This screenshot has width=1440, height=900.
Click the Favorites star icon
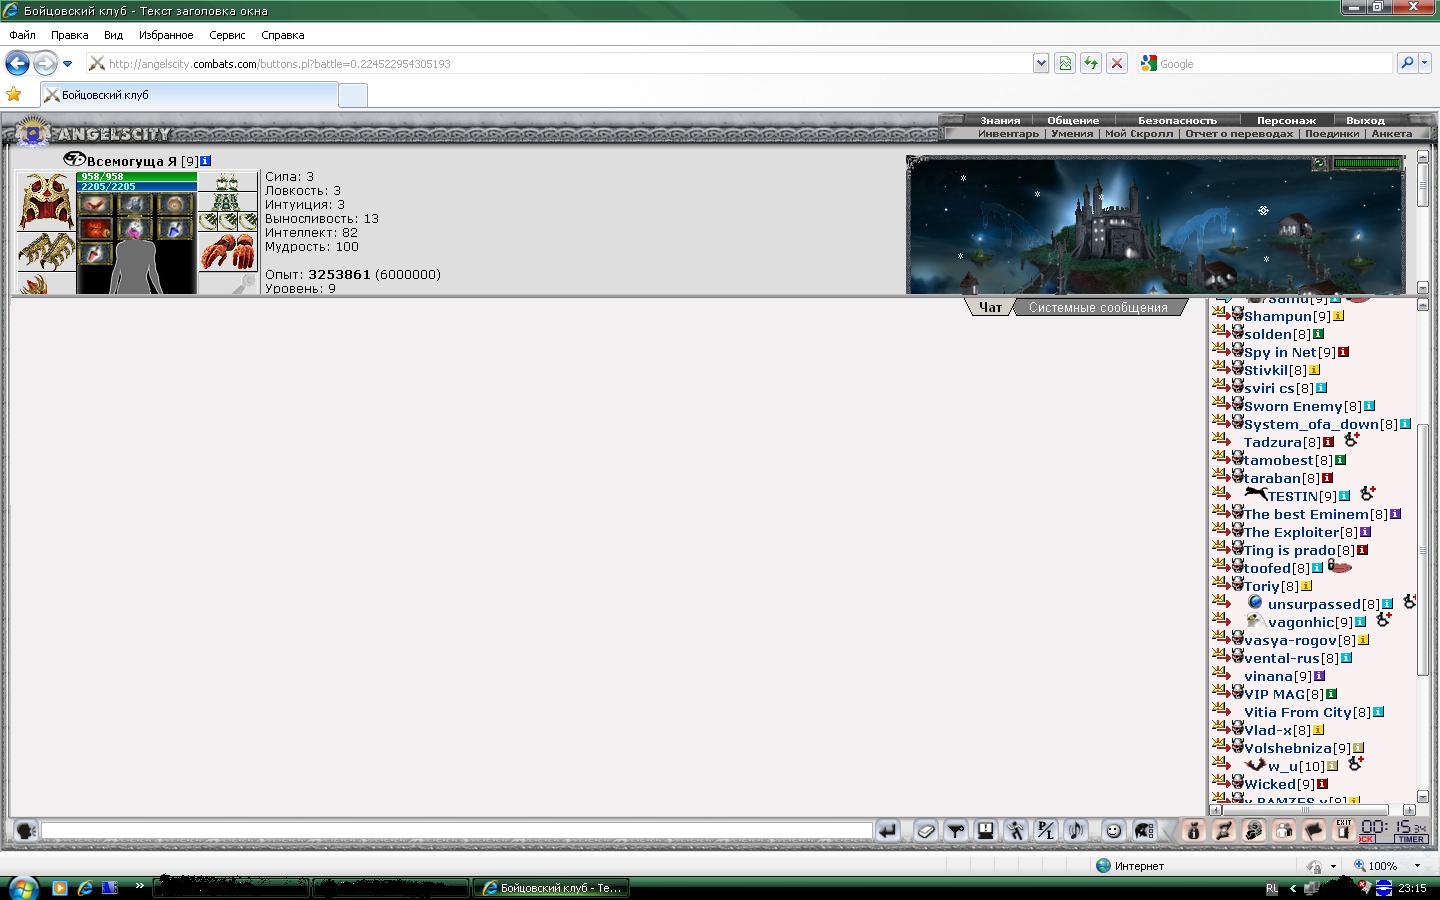pyautogui.click(x=14, y=94)
